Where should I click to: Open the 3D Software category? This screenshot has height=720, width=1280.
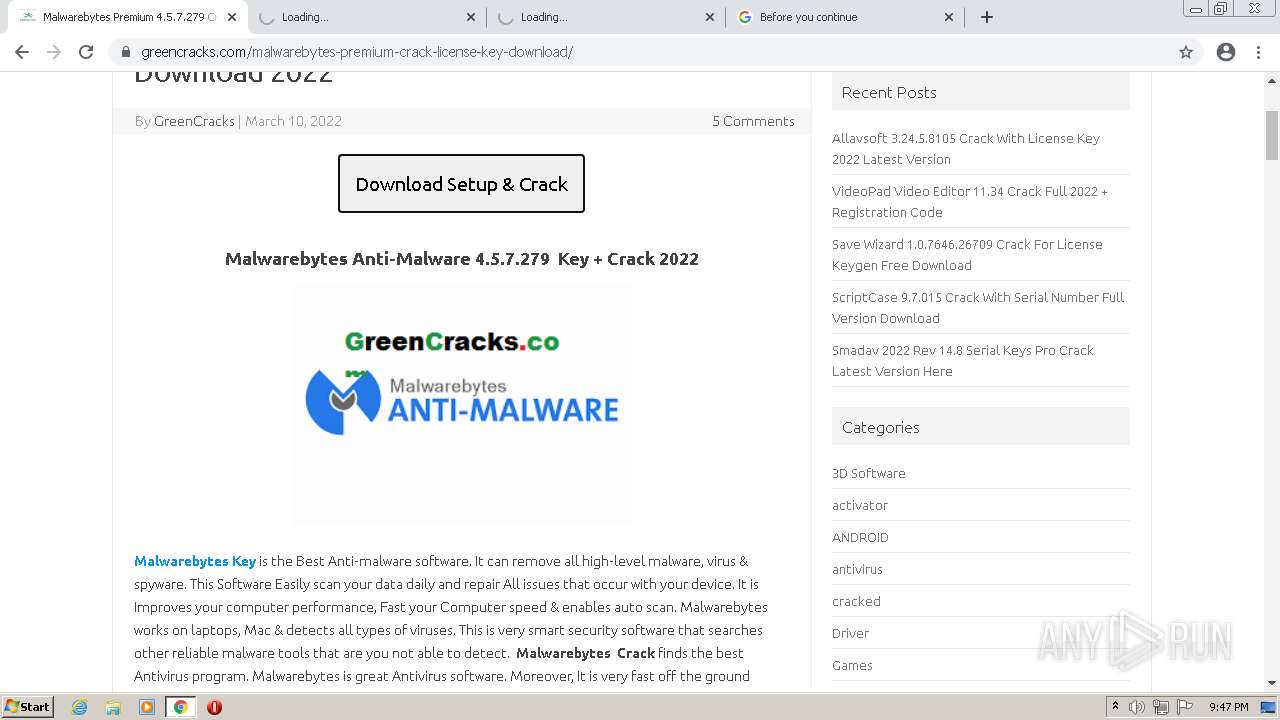coord(869,473)
